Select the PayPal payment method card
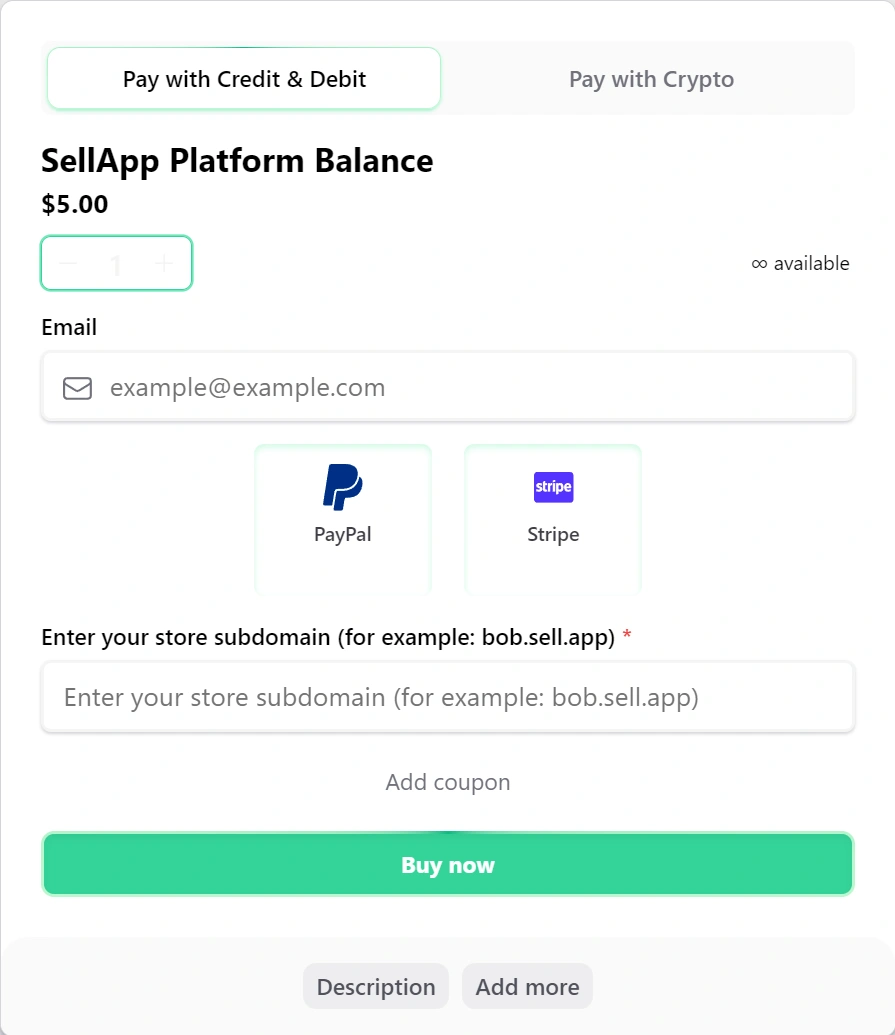Screen dimensions: 895x1035 tap(342, 518)
